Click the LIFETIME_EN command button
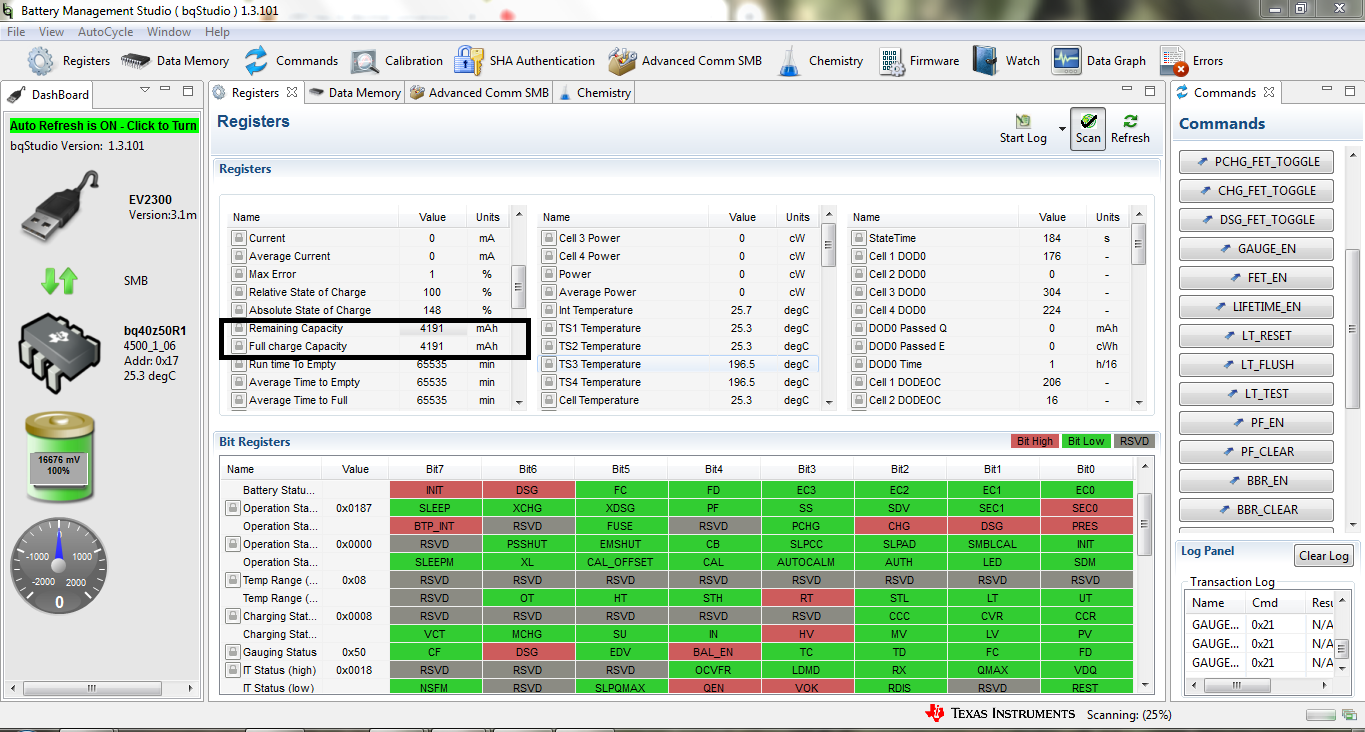Screen dimensions: 1365x732 [x=1256, y=307]
